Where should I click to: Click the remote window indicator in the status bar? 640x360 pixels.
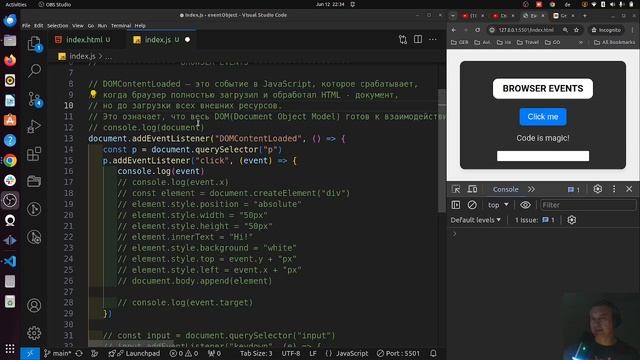[30, 353]
